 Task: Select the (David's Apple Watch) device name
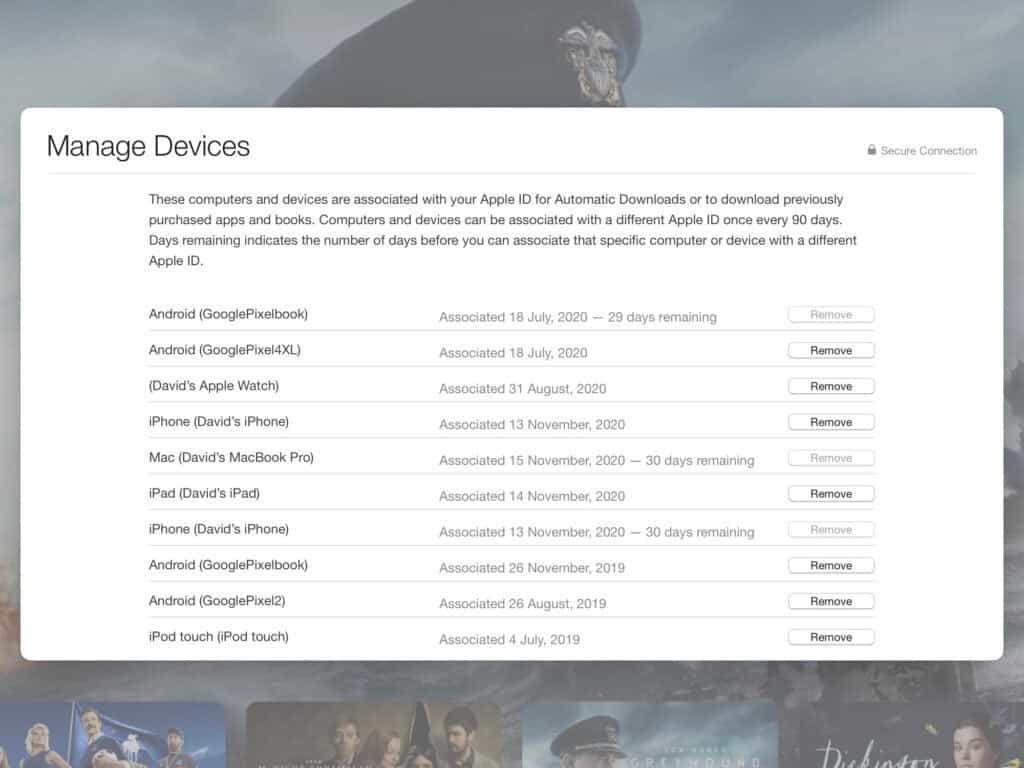[x=213, y=386]
